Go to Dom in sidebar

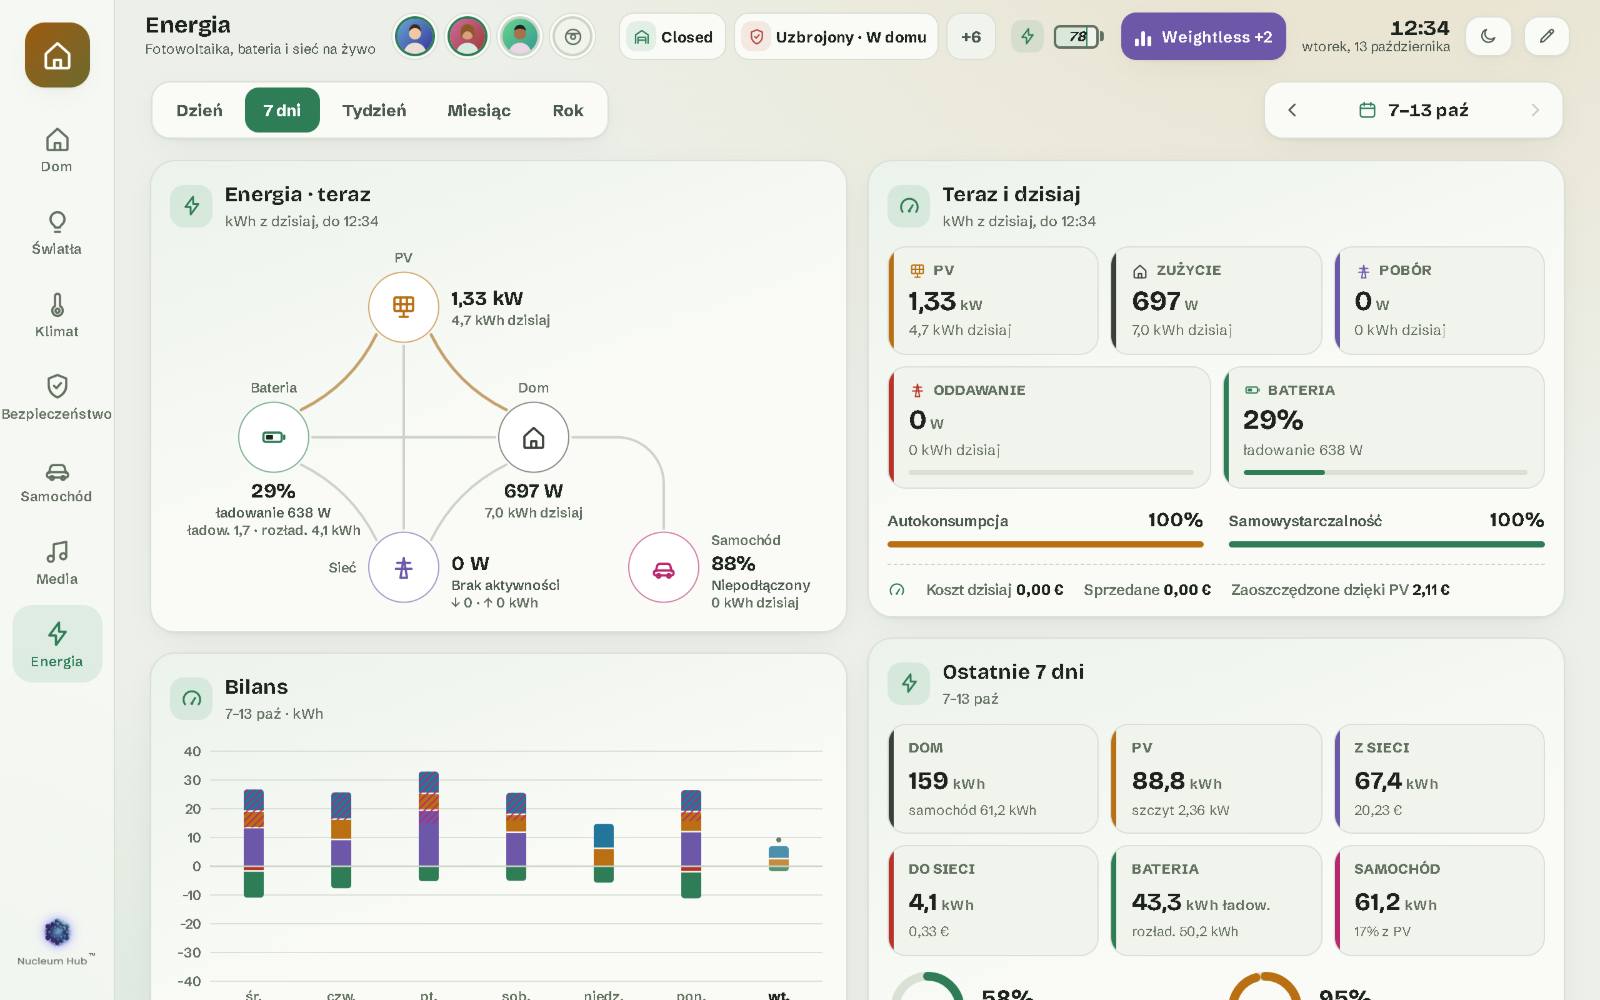click(x=57, y=150)
